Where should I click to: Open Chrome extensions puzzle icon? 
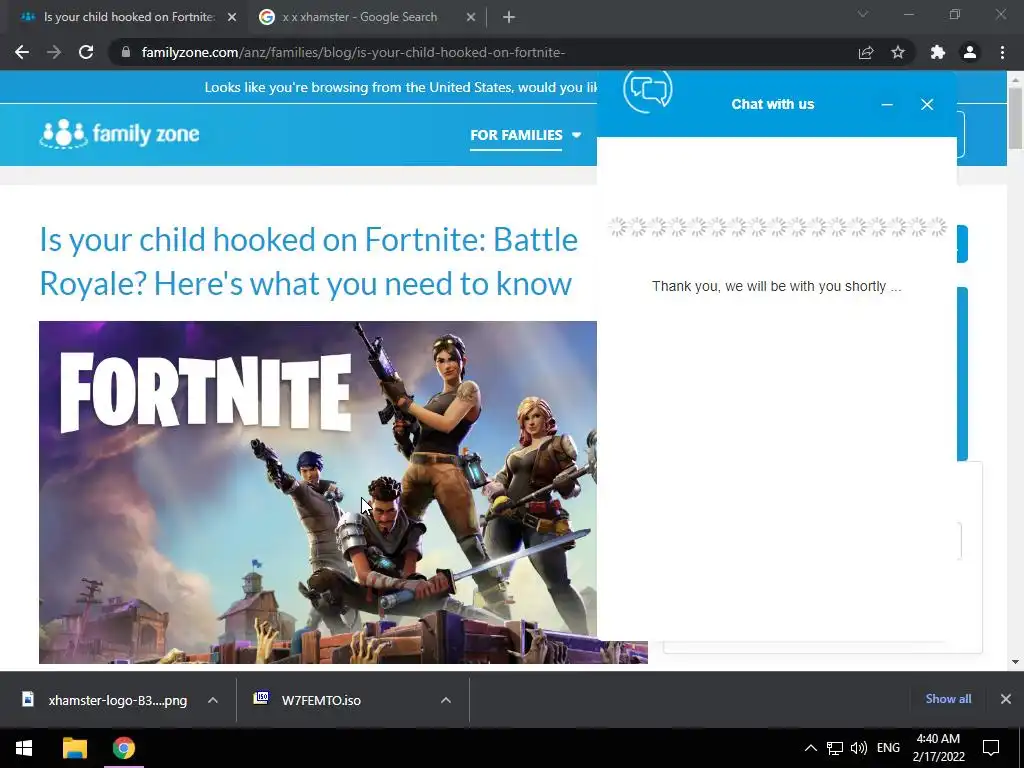coord(938,52)
